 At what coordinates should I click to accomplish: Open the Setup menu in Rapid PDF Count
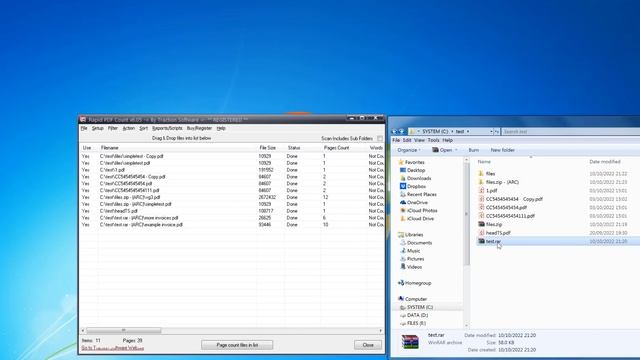click(98, 128)
